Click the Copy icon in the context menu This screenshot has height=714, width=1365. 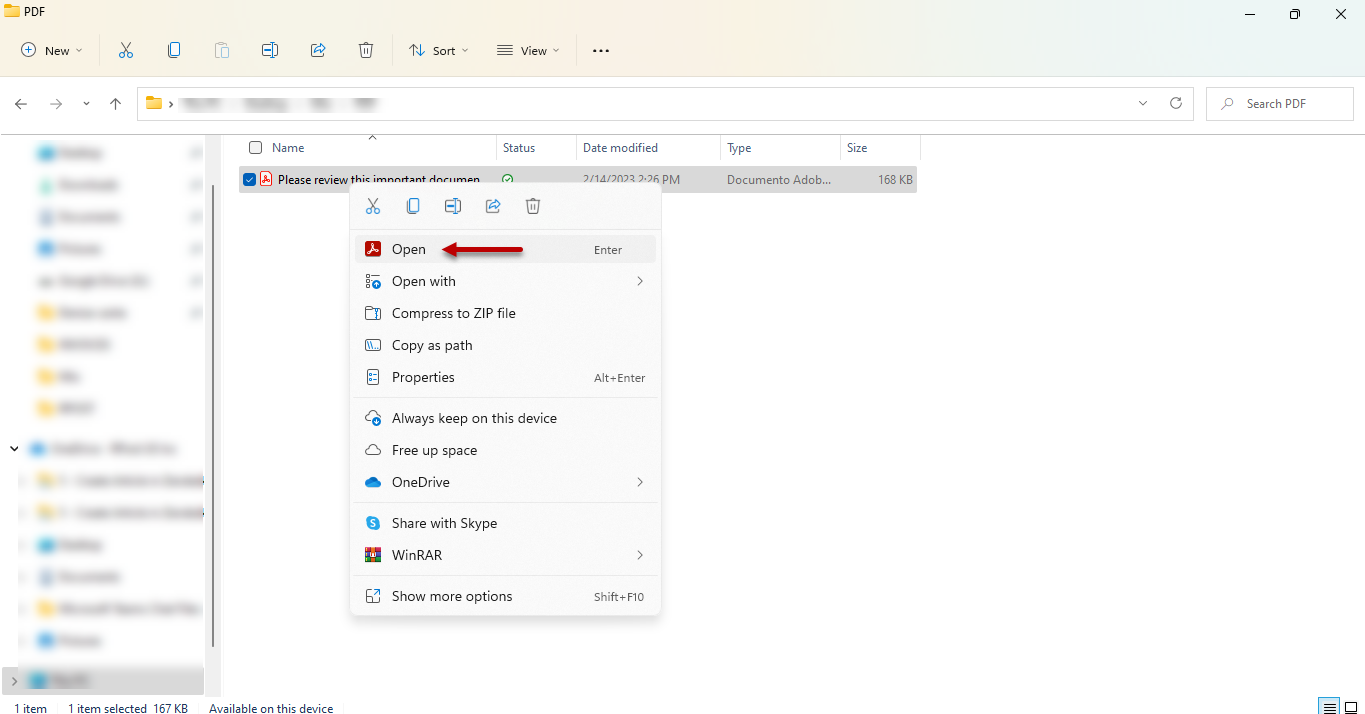[x=413, y=206]
